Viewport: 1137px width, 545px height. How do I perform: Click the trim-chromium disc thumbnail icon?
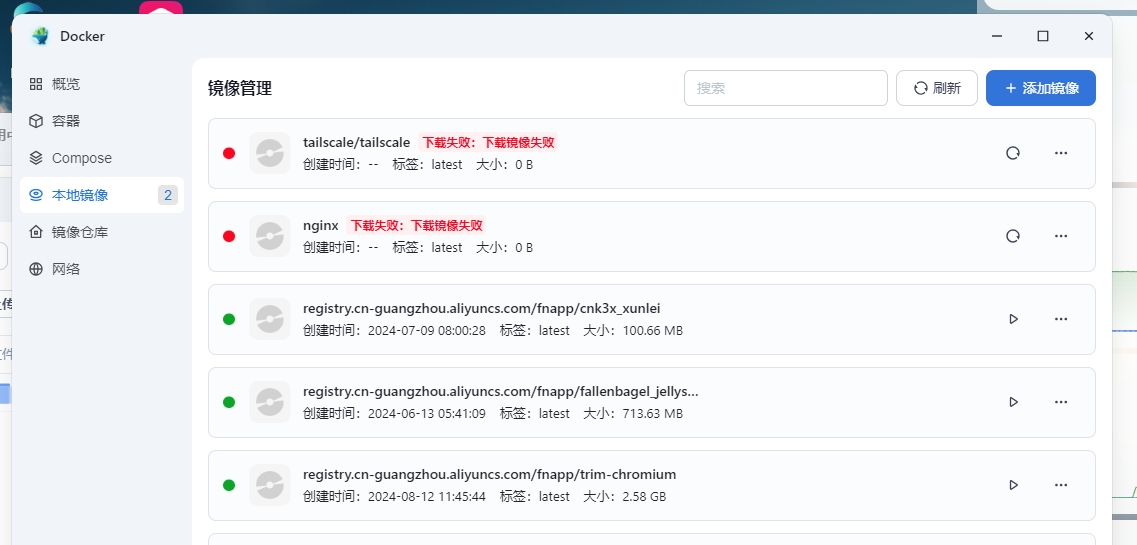(270, 485)
